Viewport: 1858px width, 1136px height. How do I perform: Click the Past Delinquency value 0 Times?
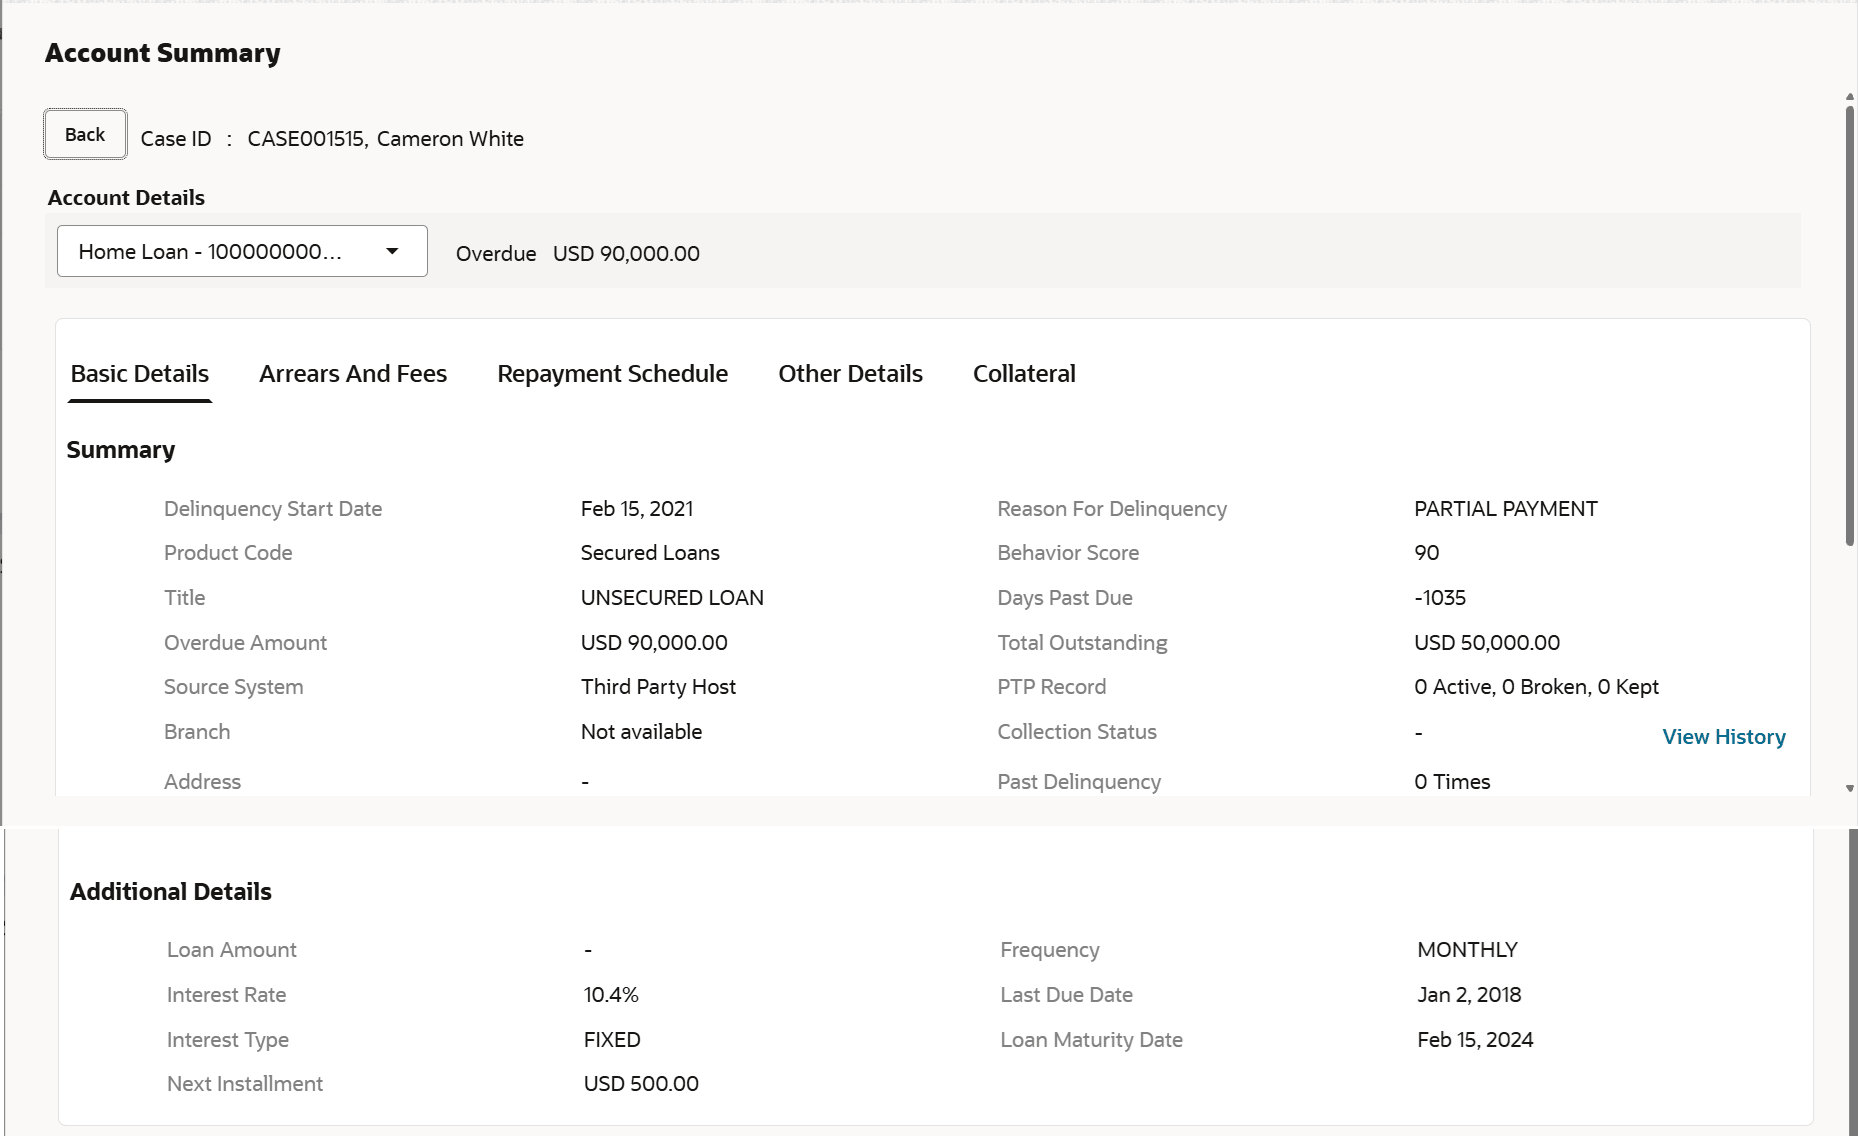click(1452, 782)
